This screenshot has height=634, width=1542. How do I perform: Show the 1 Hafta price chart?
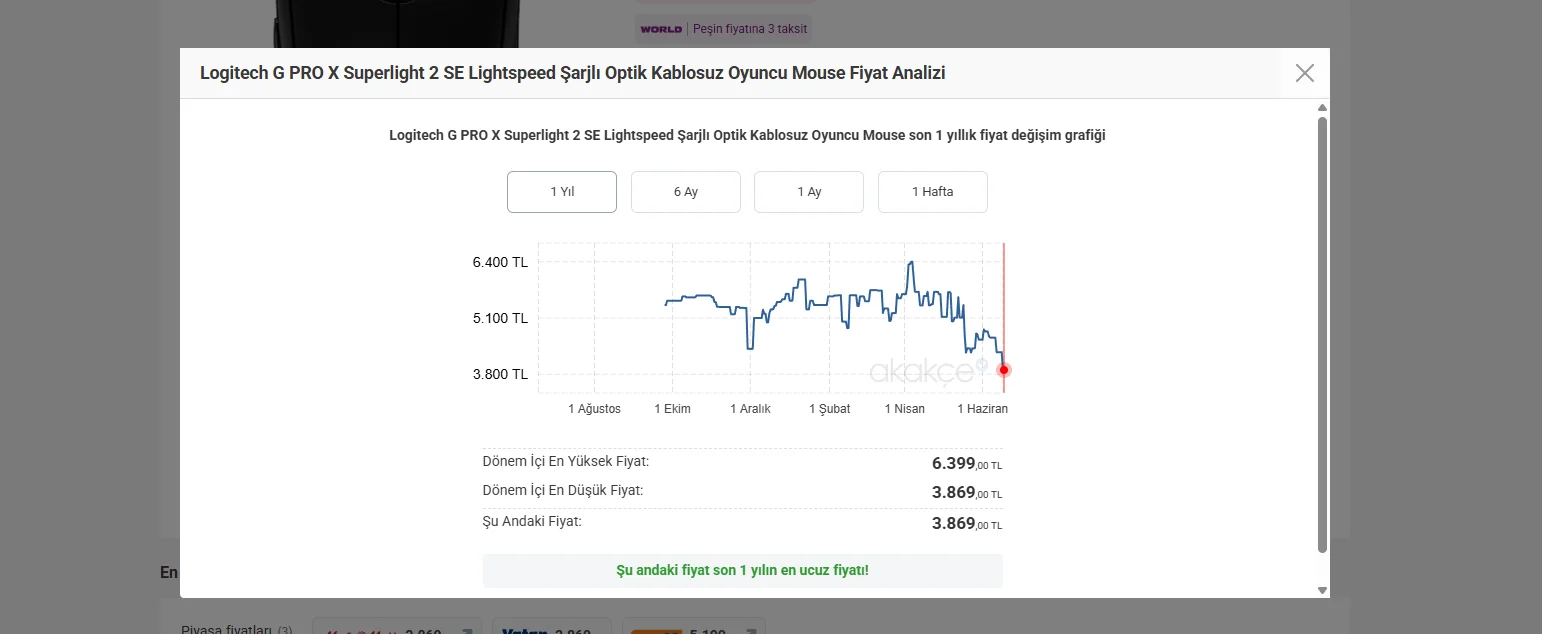click(933, 192)
